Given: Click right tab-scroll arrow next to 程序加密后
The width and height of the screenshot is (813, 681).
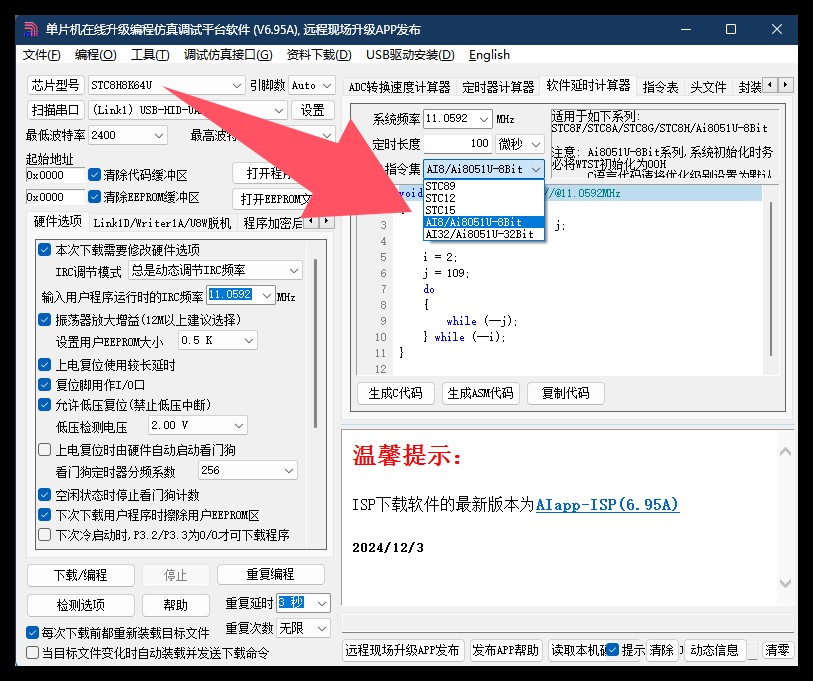Looking at the screenshot, I should 326,221.
